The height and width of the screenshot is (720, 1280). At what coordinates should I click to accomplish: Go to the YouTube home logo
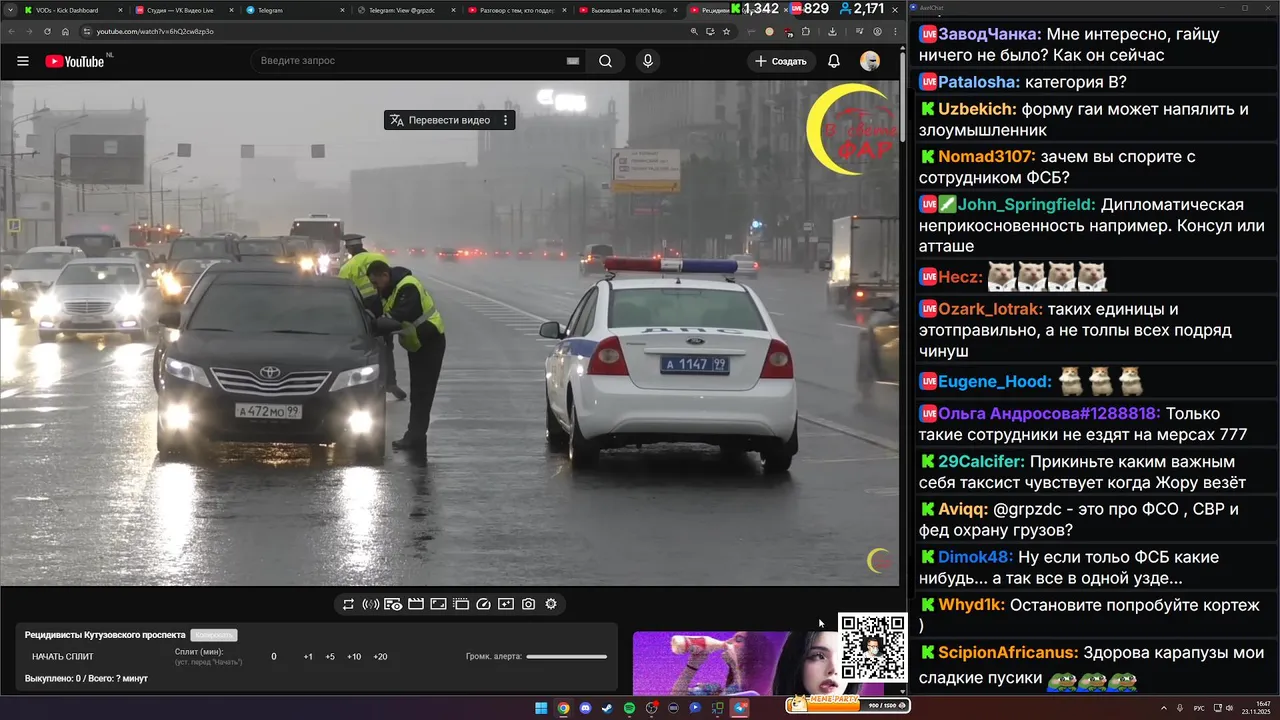pyautogui.click(x=75, y=61)
